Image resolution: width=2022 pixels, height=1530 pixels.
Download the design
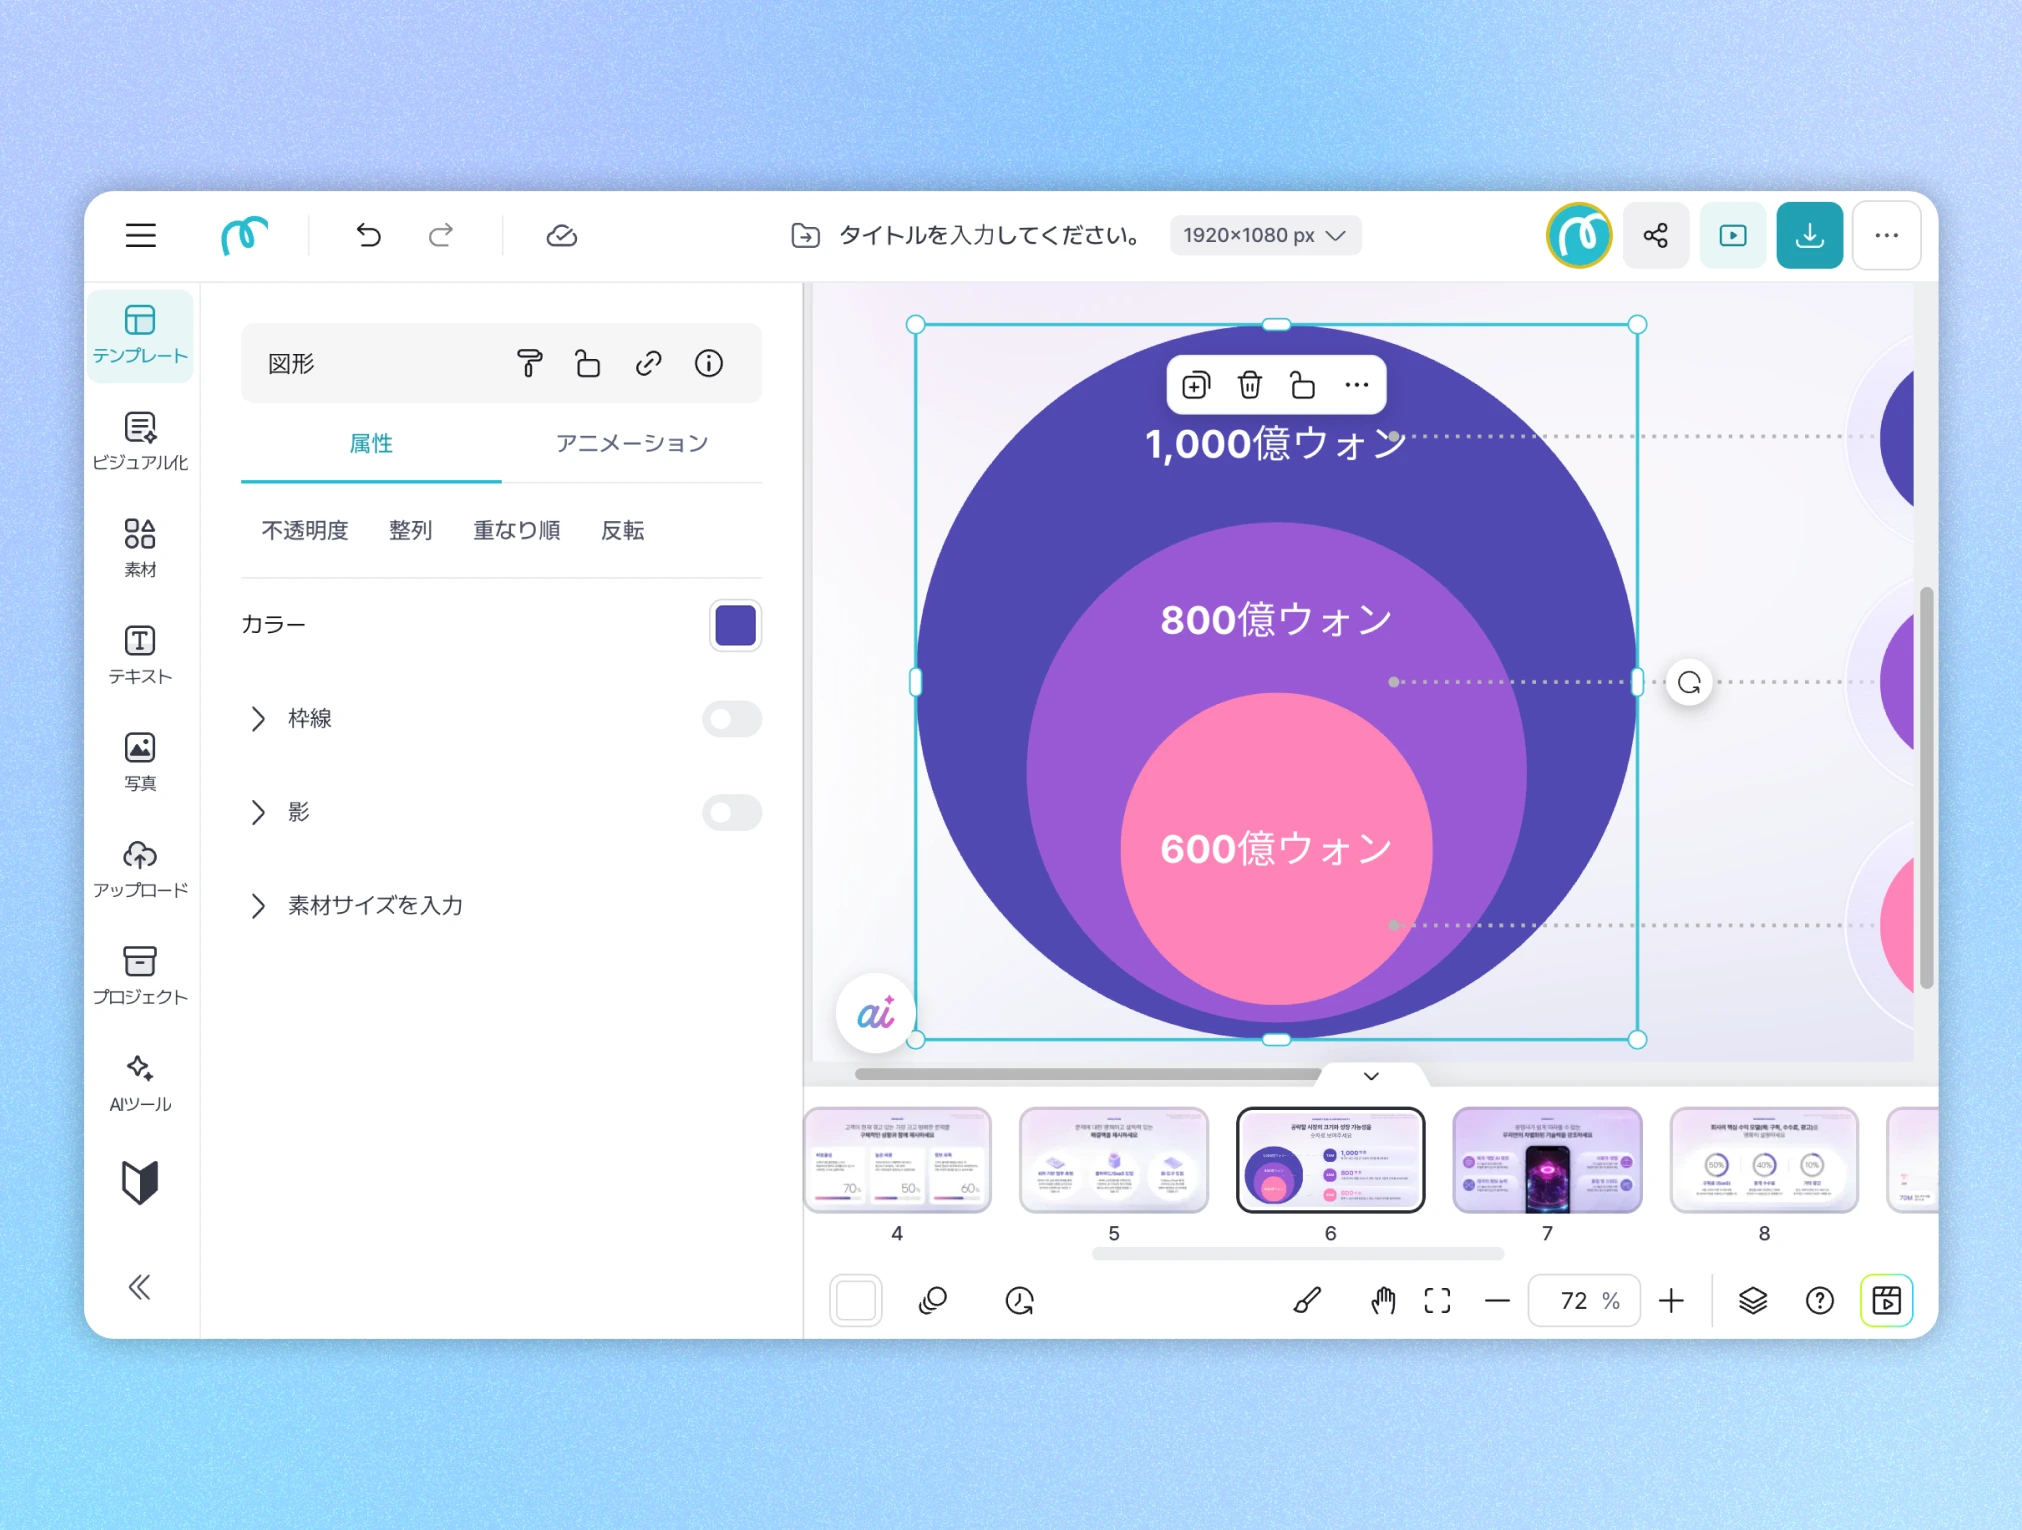click(1810, 236)
